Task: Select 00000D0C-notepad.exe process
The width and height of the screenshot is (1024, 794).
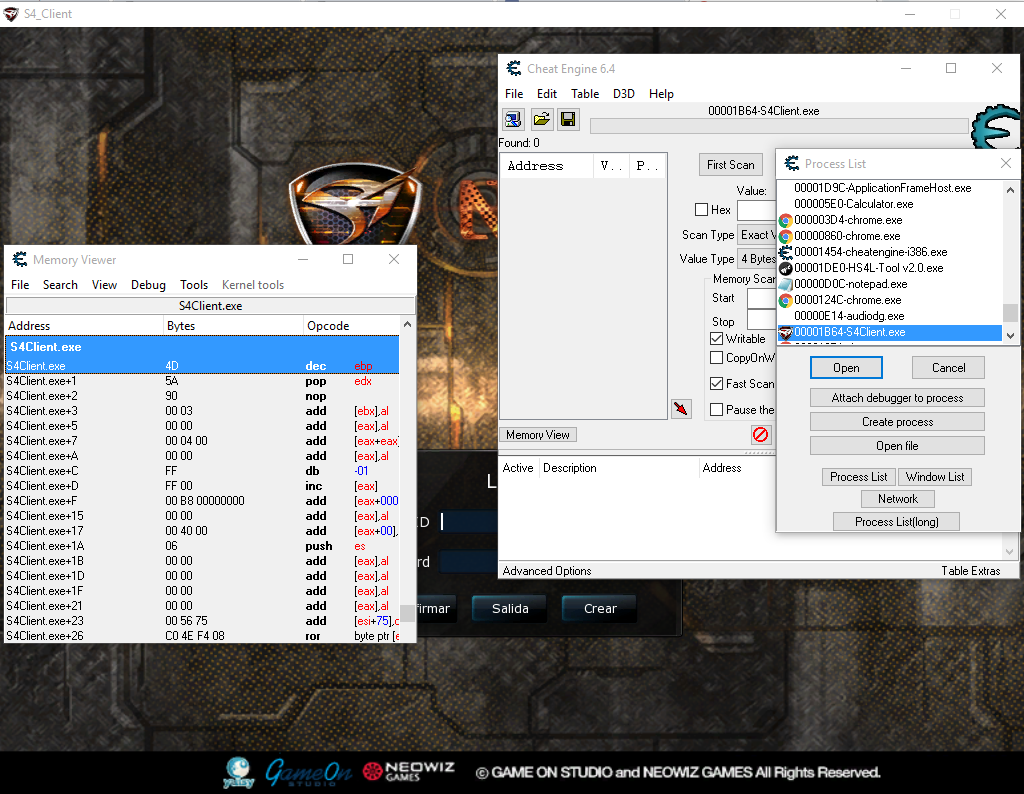Action: 889,284
